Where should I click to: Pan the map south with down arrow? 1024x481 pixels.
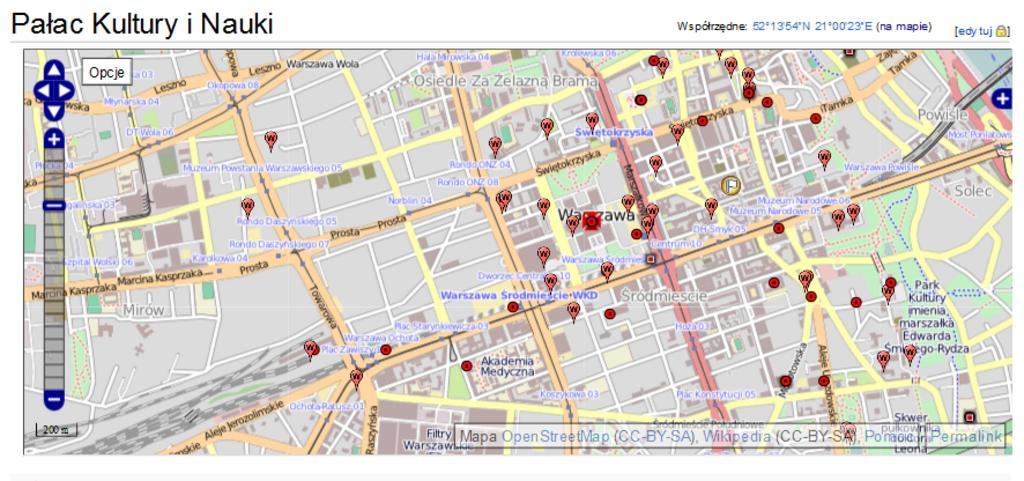(54, 111)
